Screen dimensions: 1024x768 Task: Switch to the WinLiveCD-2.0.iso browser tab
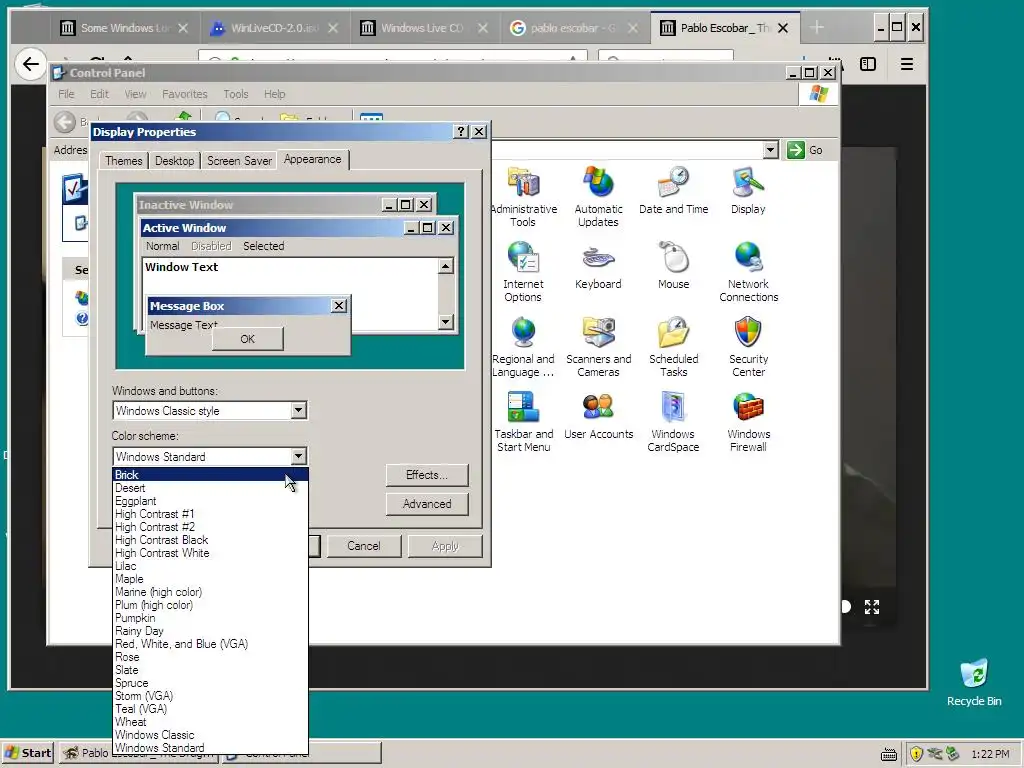coord(274,28)
